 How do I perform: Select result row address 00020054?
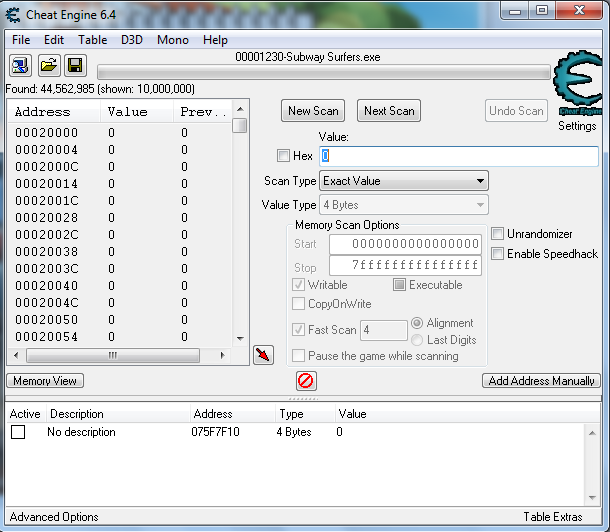pos(120,336)
